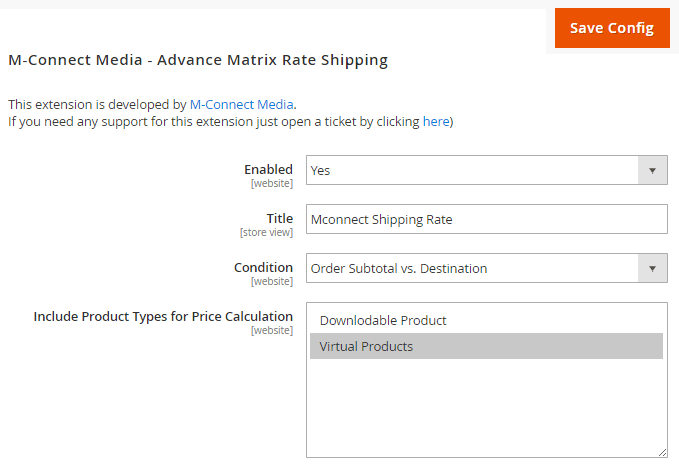Open the M-Connect Media developer link
The image size is (679, 467).
pyautogui.click(x=242, y=104)
